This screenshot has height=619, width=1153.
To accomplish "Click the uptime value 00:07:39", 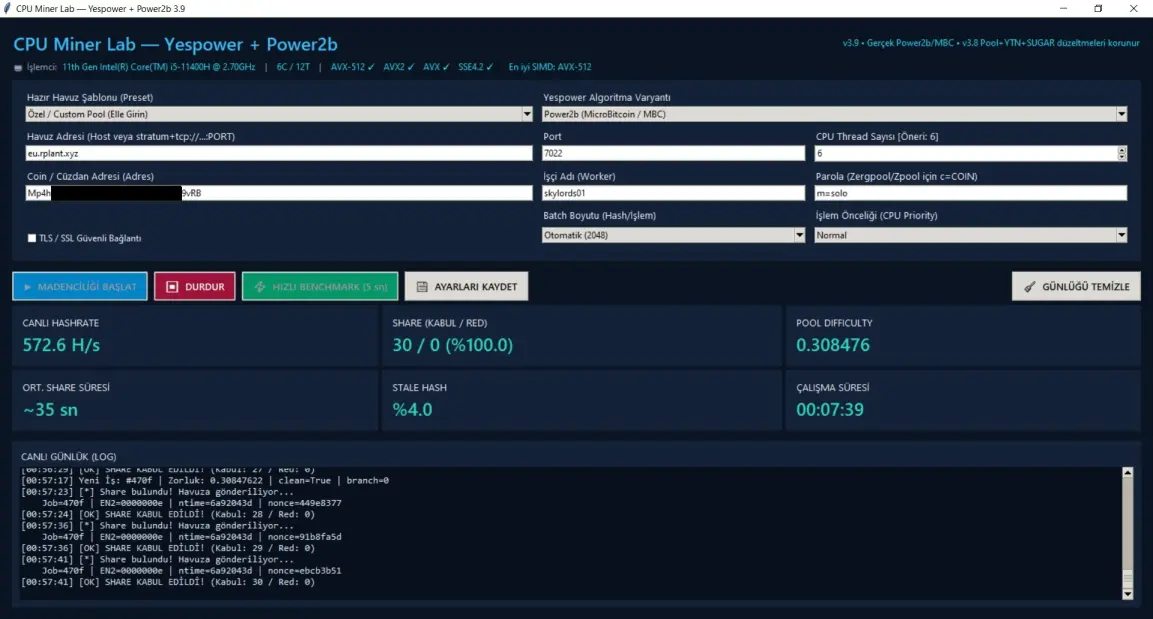I will coord(829,409).
